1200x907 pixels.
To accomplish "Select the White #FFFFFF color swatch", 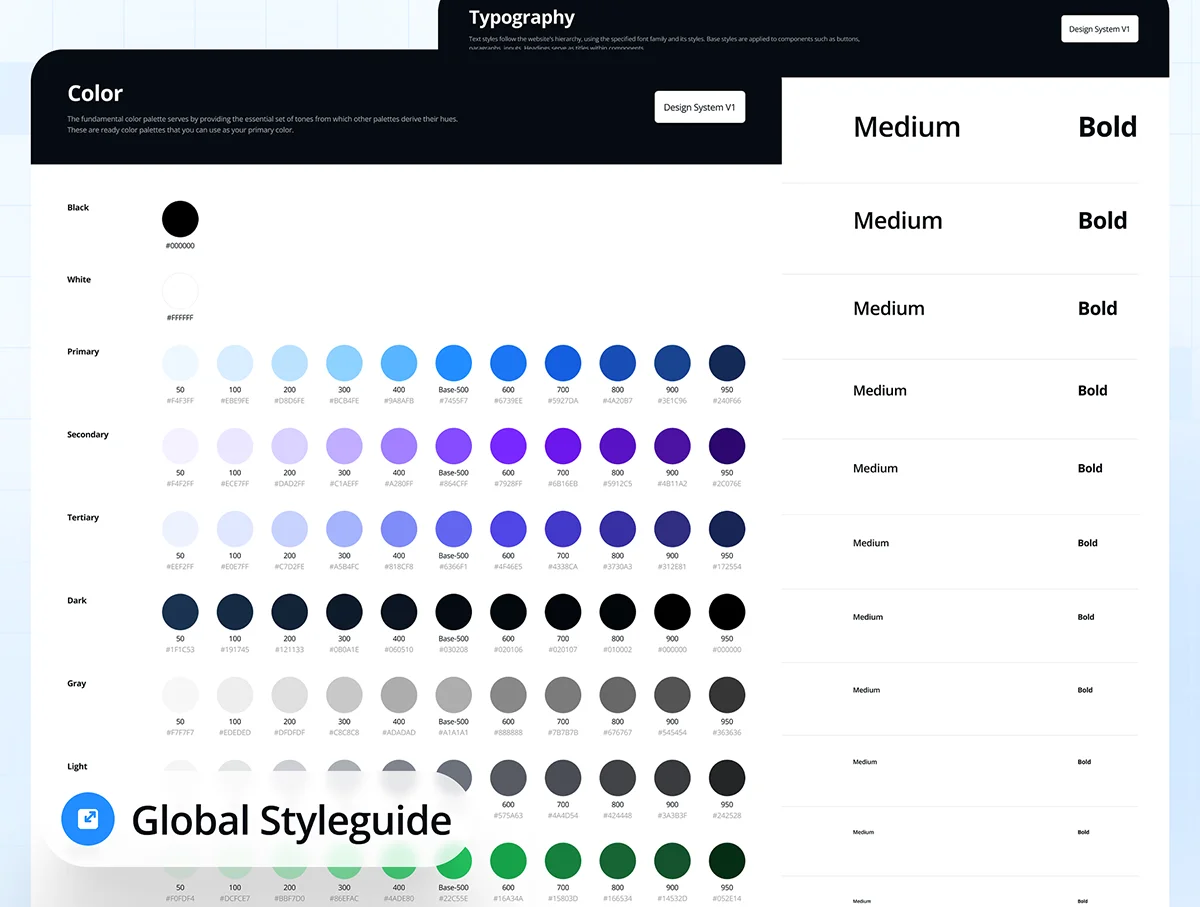I will pyautogui.click(x=180, y=291).
